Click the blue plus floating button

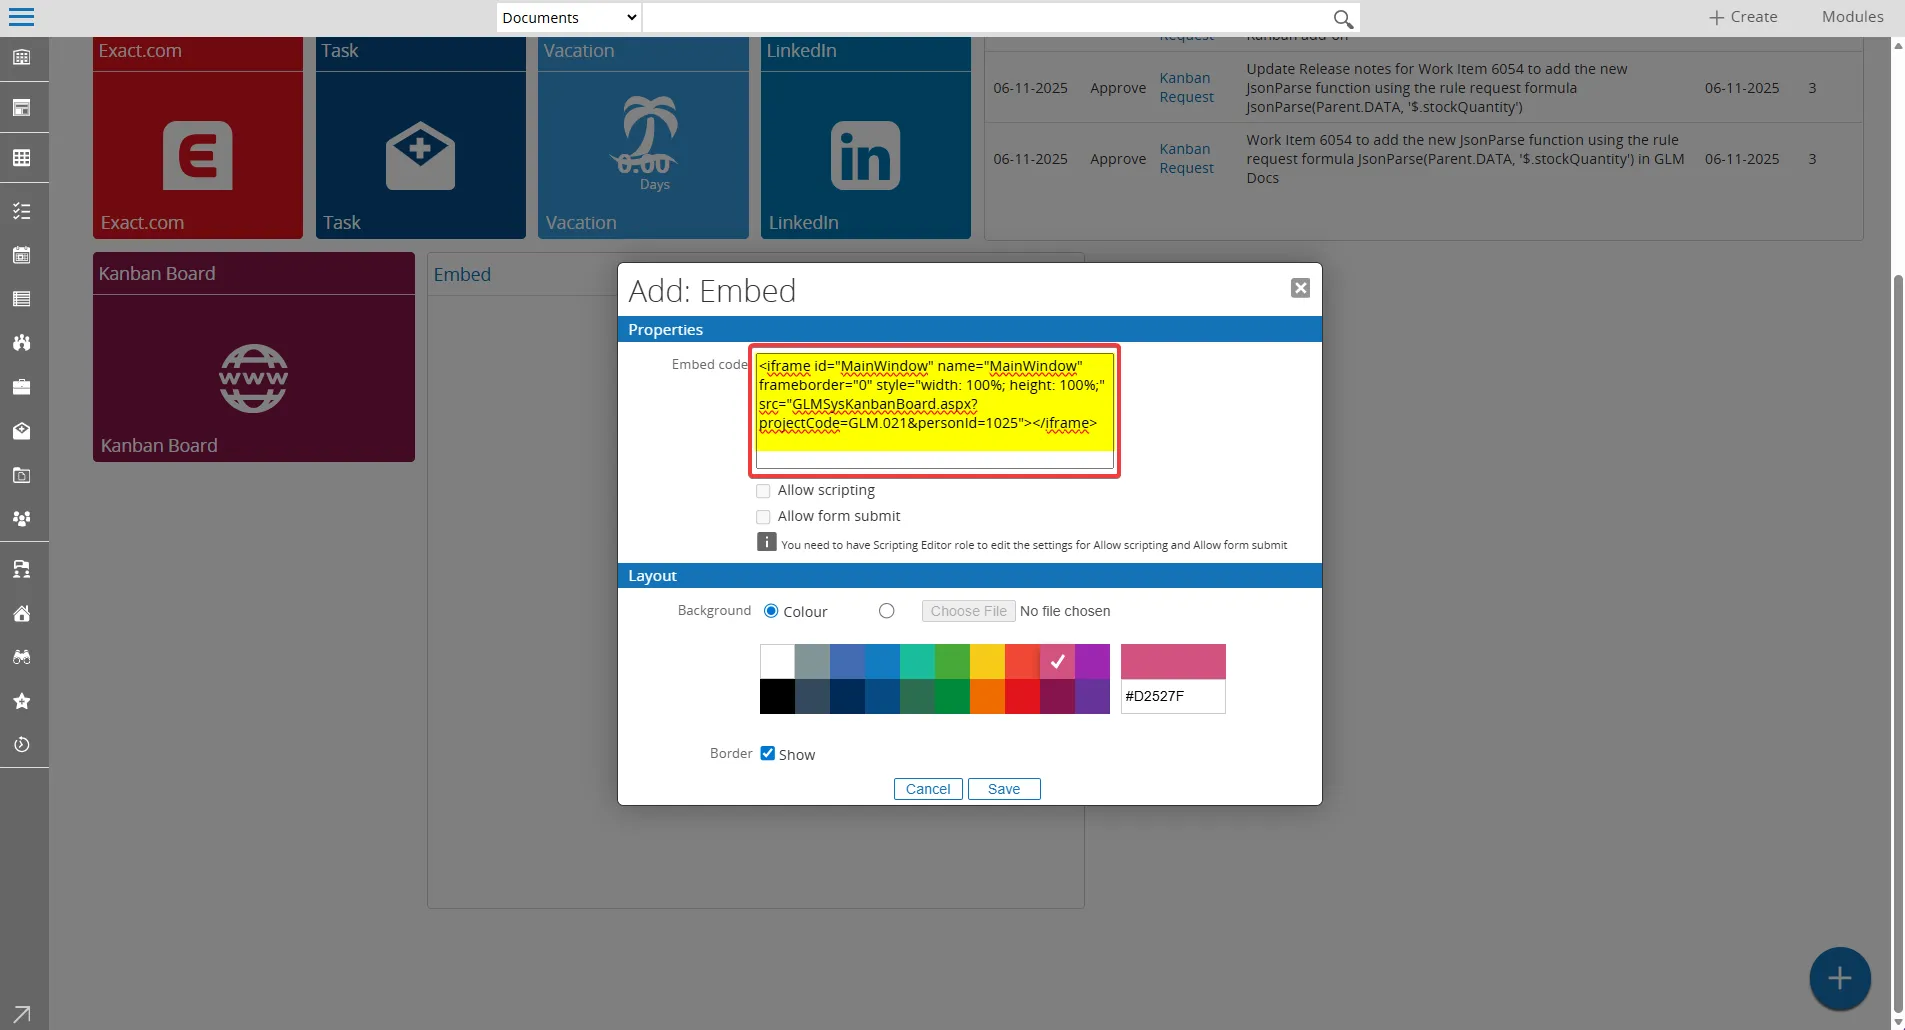(1839, 978)
